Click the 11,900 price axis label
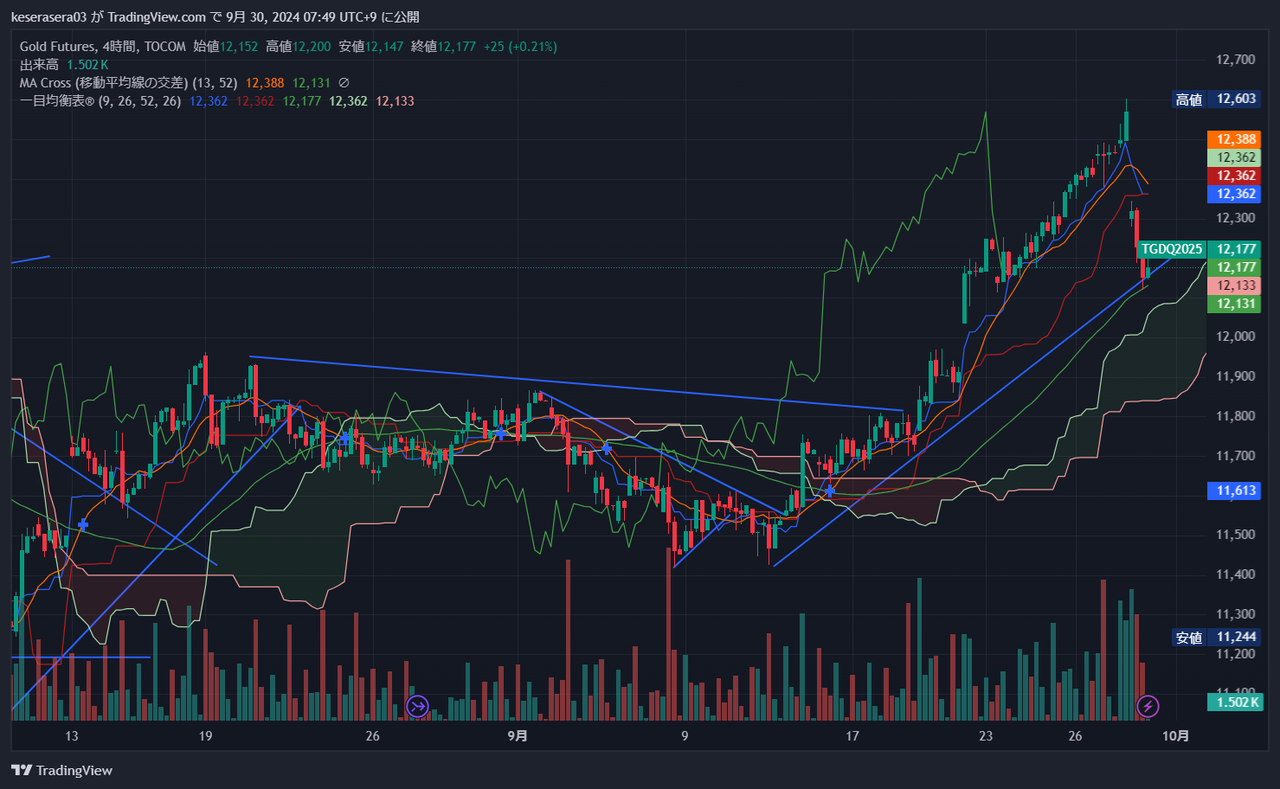 [x=1236, y=376]
